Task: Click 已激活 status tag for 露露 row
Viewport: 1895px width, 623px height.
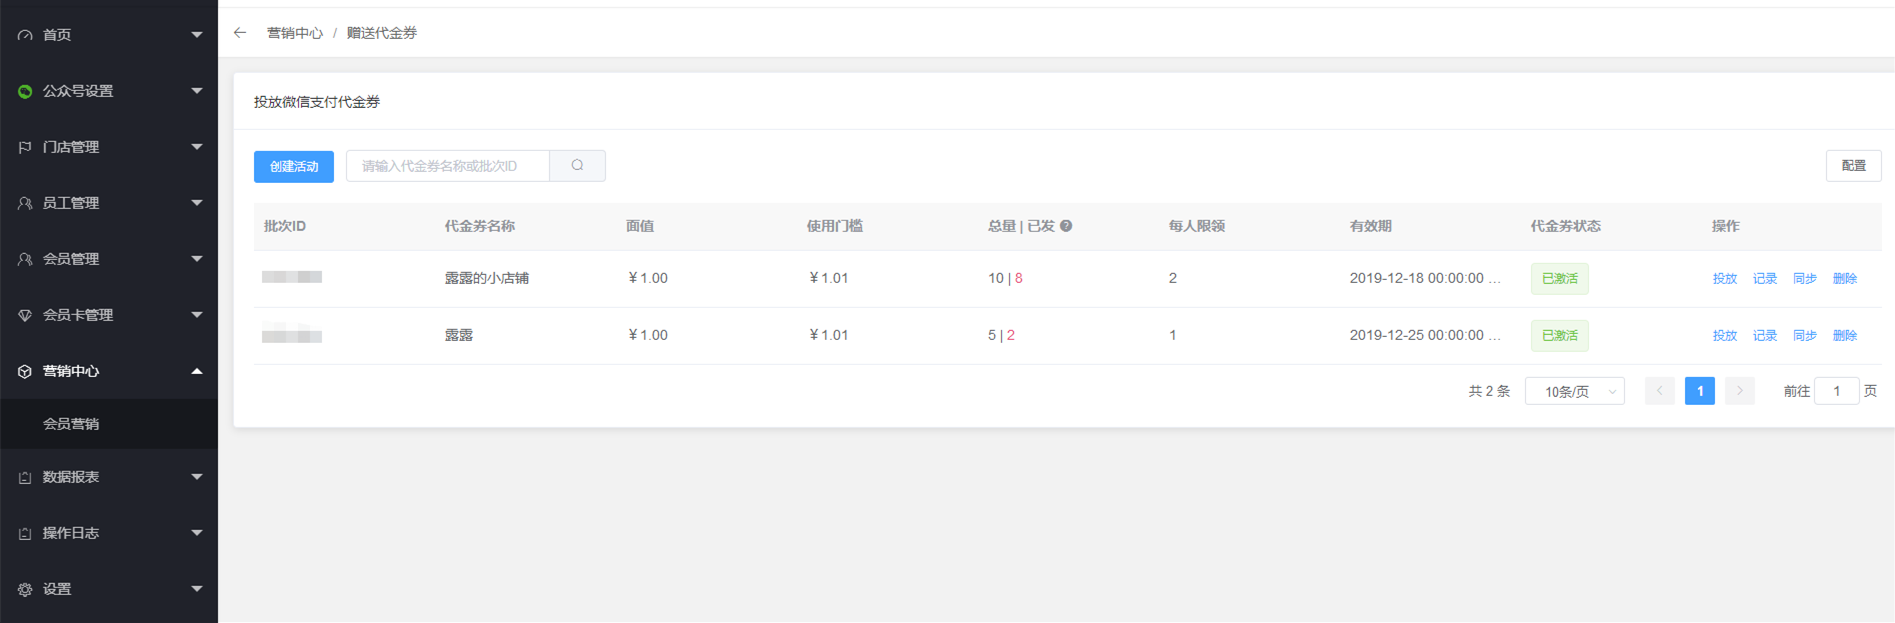Action: [x=1559, y=336]
